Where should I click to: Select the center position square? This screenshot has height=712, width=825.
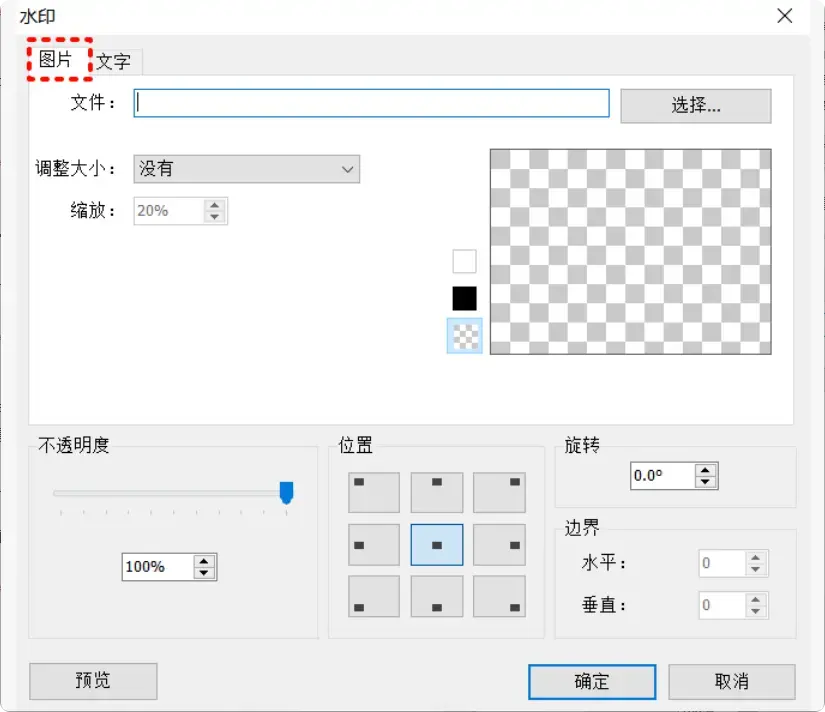(436, 545)
